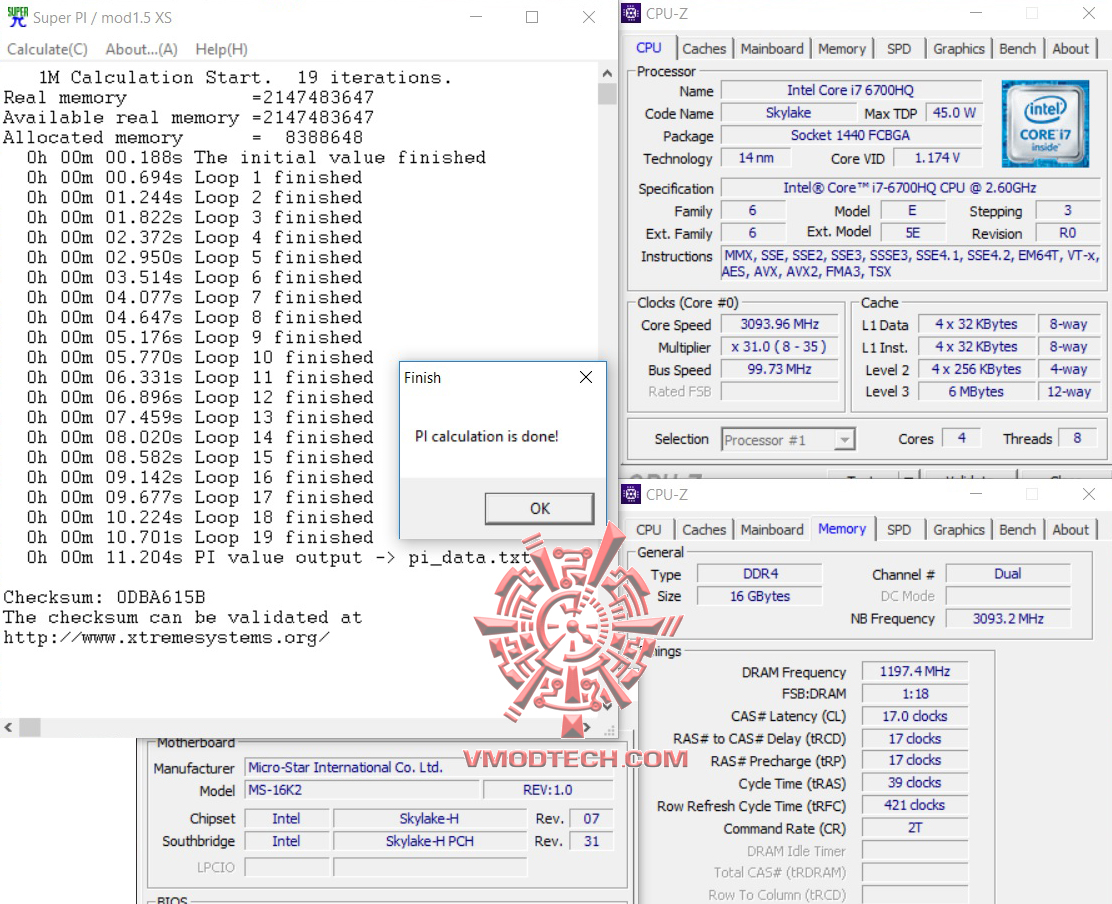Click the Package value Socket 1440 FCBGA
The height and width of the screenshot is (904, 1112).
(x=850, y=135)
